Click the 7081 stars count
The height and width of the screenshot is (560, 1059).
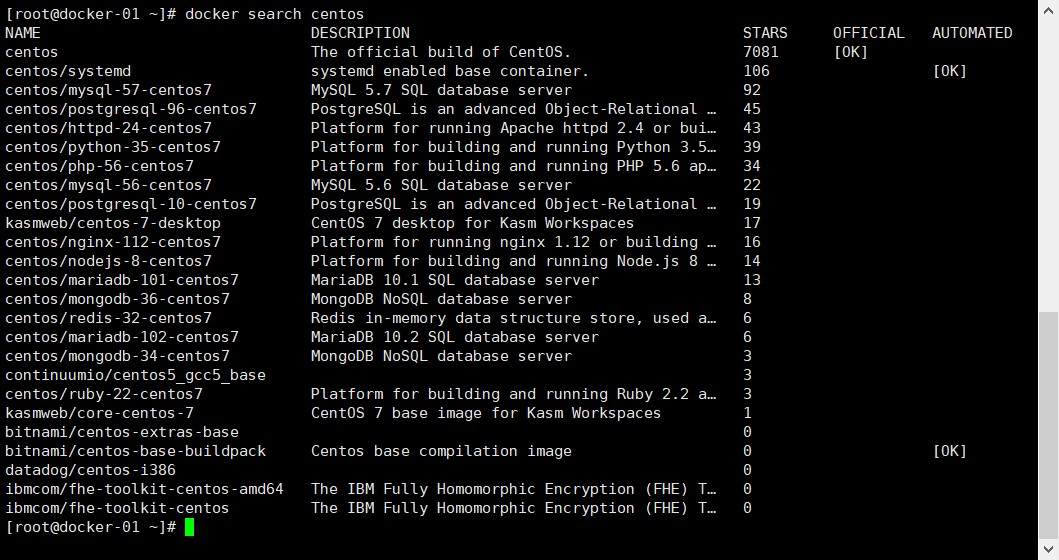761,52
